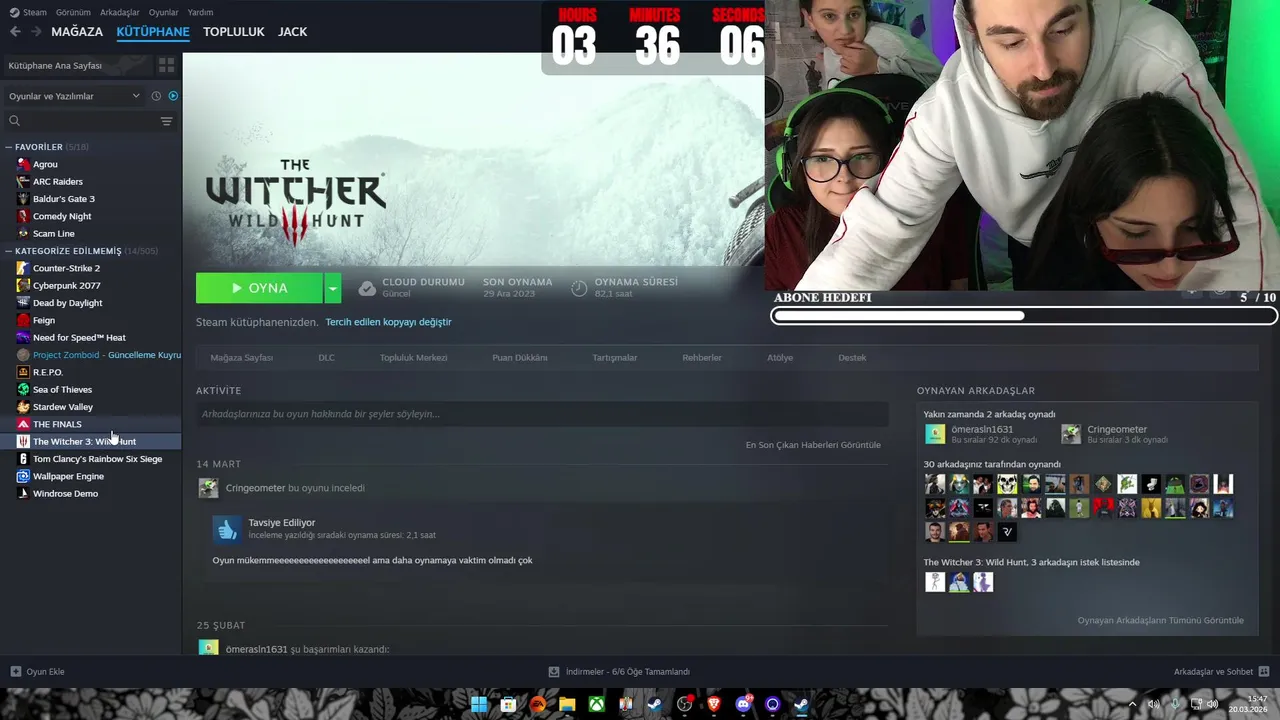This screenshot has width=1280, height=720.
Task: Click THE FINALS game icon
Action: [x=23, y=424]
